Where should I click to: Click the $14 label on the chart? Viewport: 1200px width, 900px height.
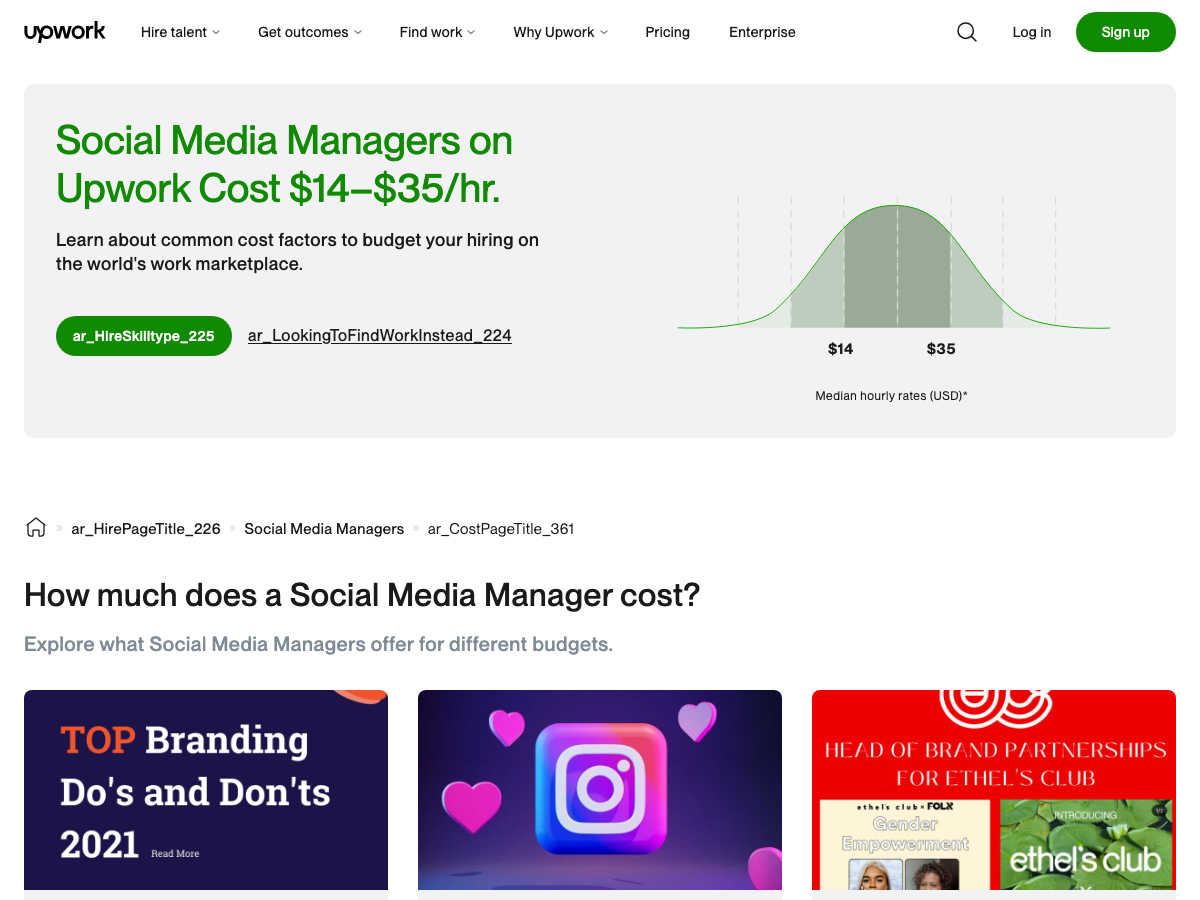click(841, 349)
